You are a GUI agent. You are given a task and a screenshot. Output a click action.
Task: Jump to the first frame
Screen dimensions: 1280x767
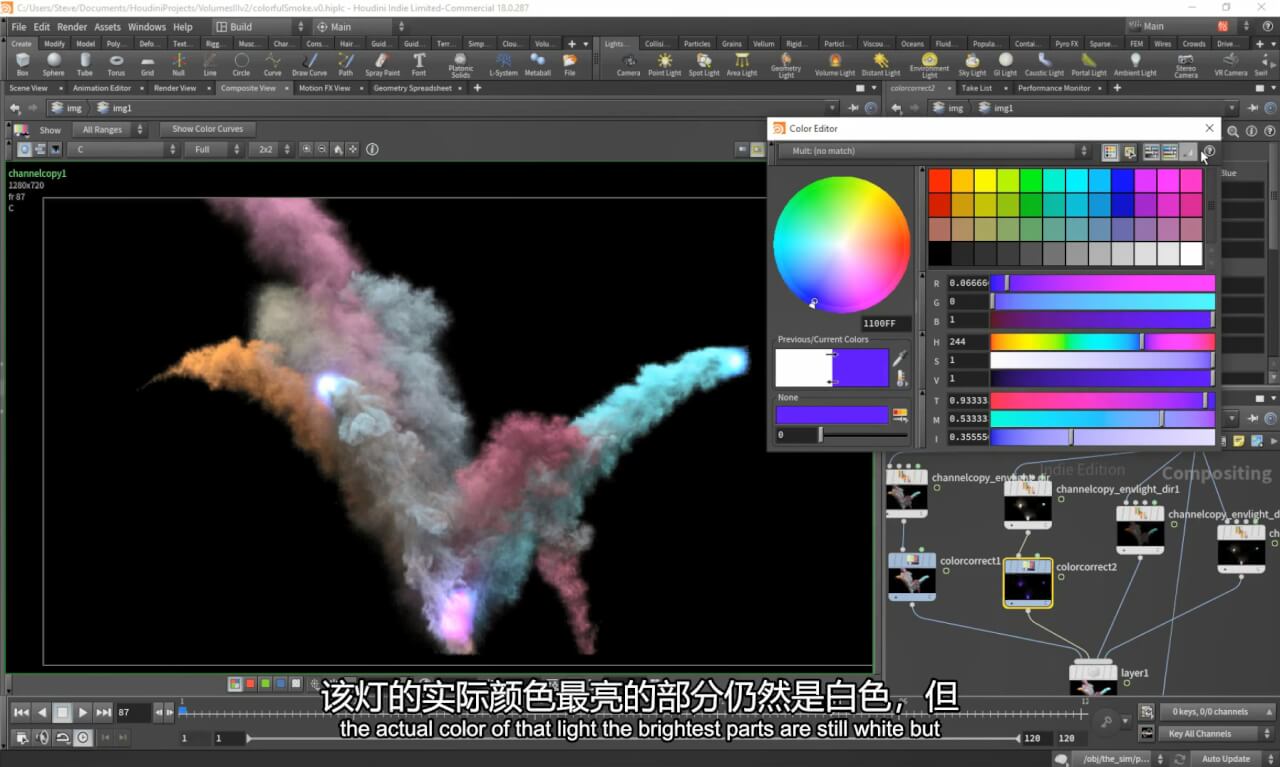tap(21, 712)
